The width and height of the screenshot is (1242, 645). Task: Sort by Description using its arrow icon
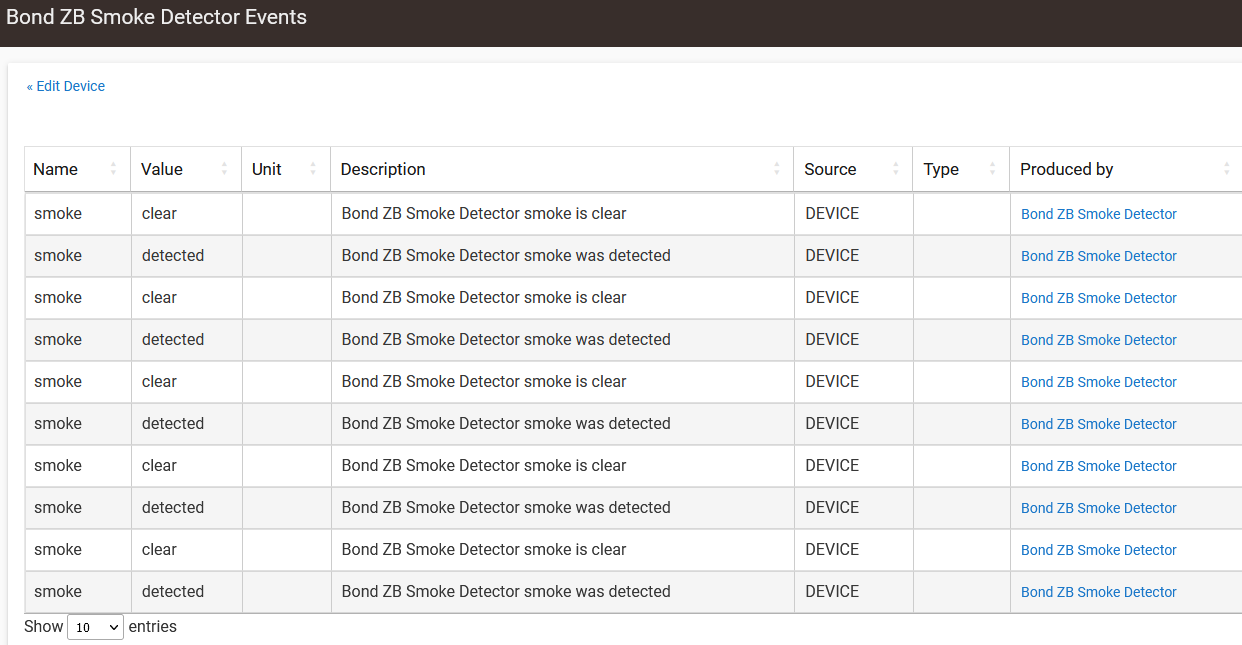(x=776, y=169)
